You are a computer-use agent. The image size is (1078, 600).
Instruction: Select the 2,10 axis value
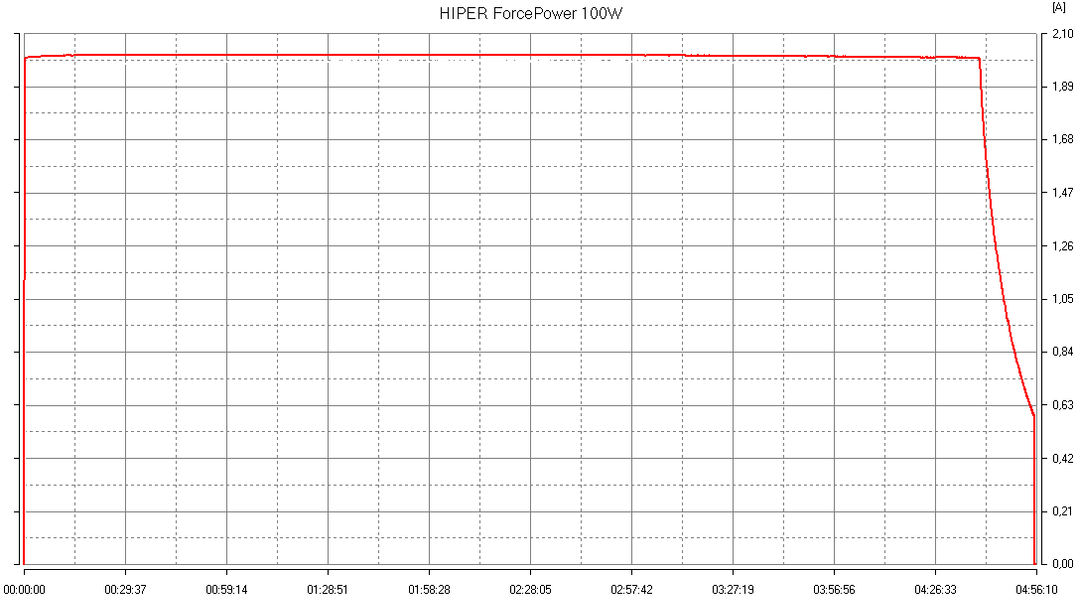pyautogui.click(x=1062, y=34)
